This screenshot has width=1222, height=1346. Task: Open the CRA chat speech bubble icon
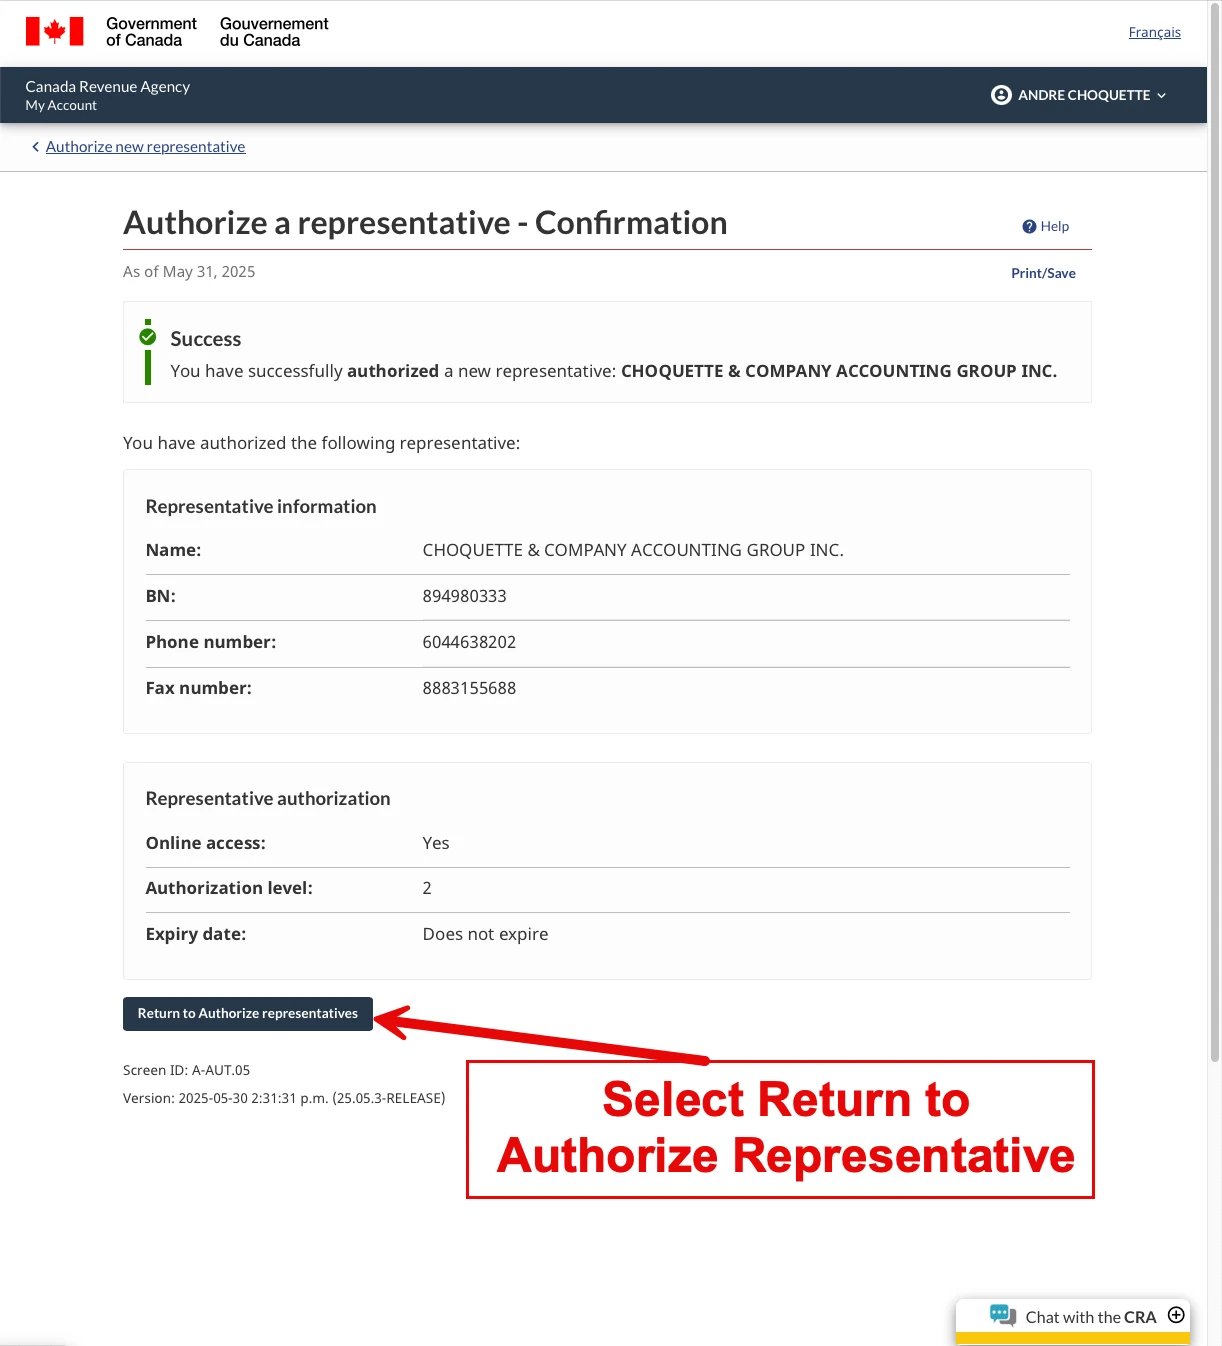point(1002,1315)
